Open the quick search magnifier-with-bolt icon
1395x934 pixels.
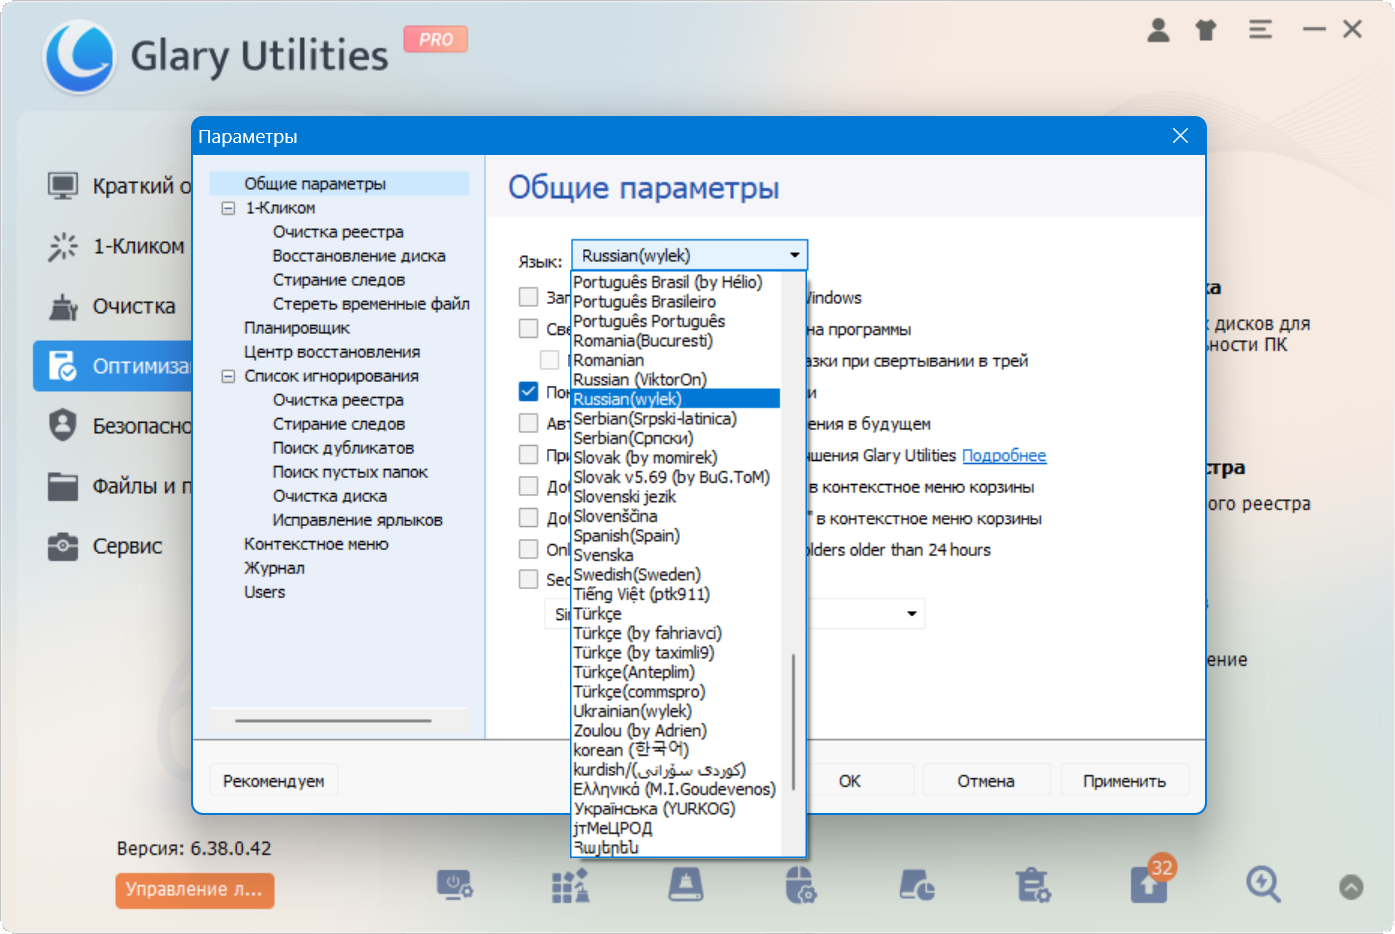point(1264,885)
